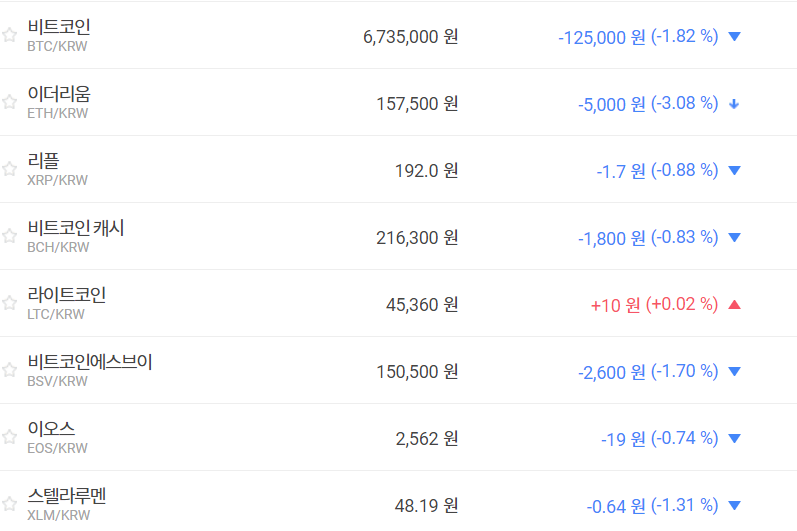Open the 이더리움 coin name link
Viewport: 797px width, 531px height.
[x=59, y=94]
